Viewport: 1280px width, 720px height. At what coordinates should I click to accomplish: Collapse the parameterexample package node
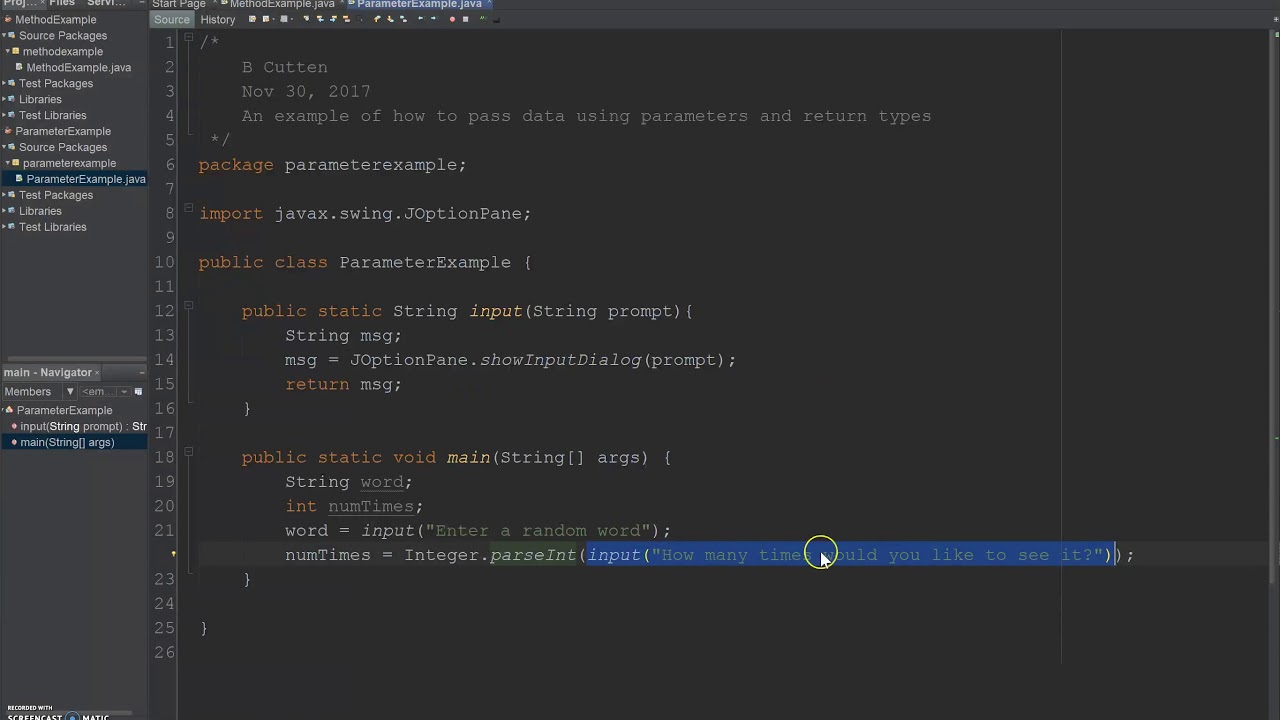[x=8, y=163]
